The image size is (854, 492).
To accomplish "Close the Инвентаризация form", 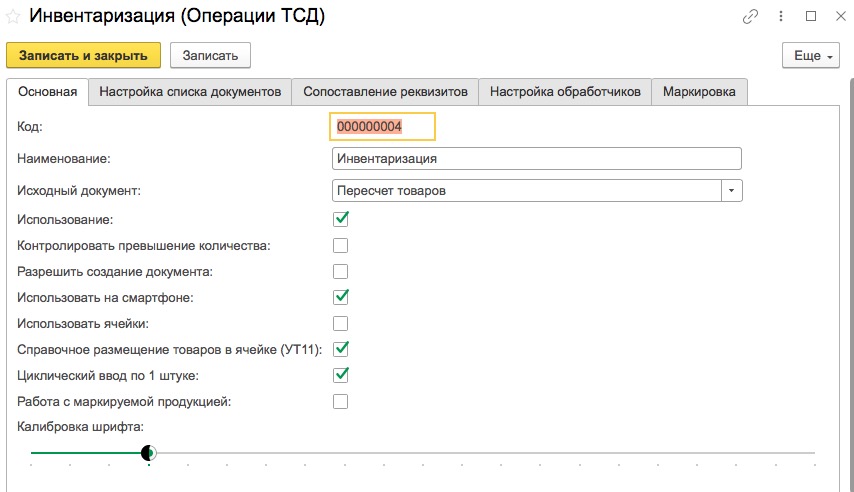I will coord(840,16).
